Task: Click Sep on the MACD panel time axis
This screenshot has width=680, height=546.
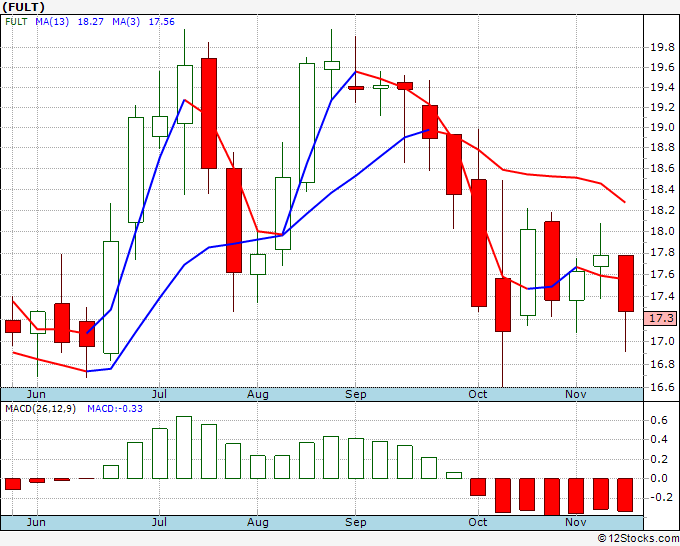Action: 356,522
